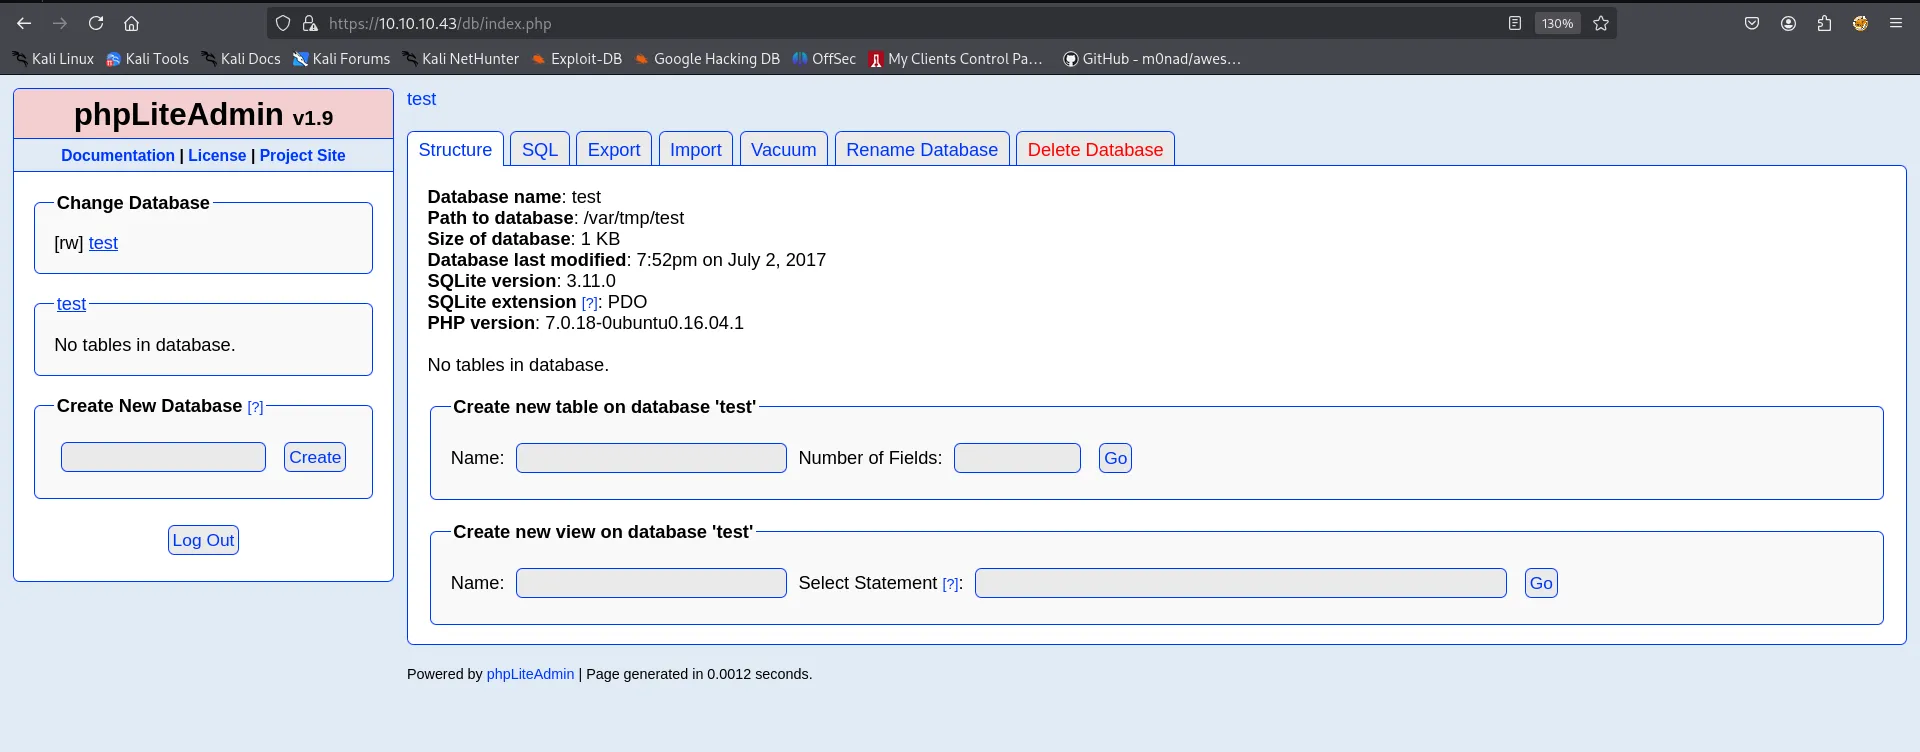Open the Kali Linux bookmark

tap(53, 59)
